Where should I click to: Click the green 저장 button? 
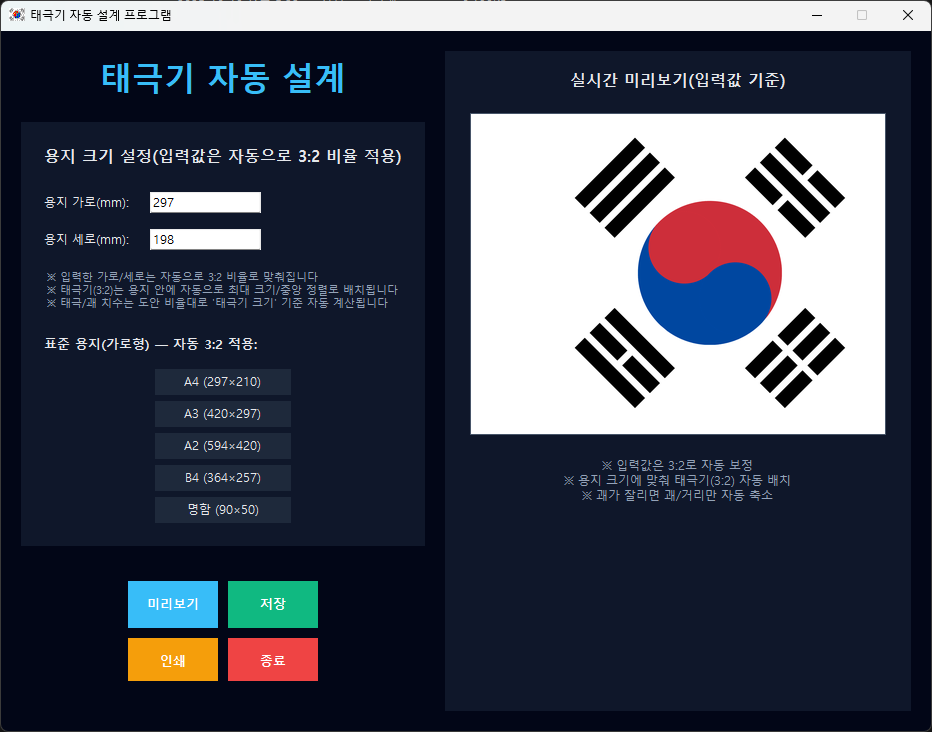(273, 604)
